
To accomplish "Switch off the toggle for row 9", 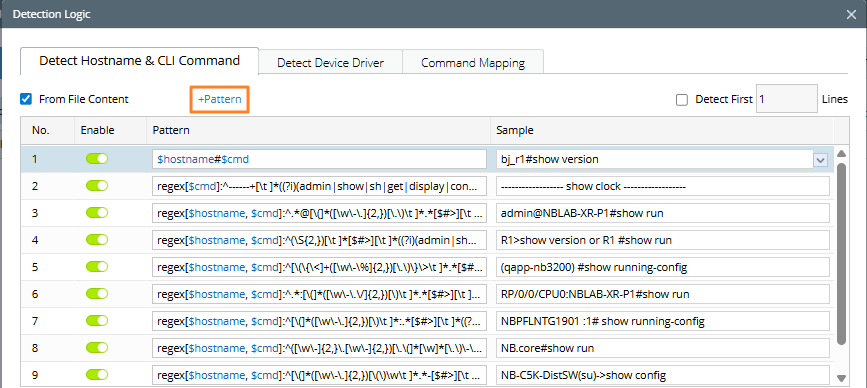I will pos(97,375).
